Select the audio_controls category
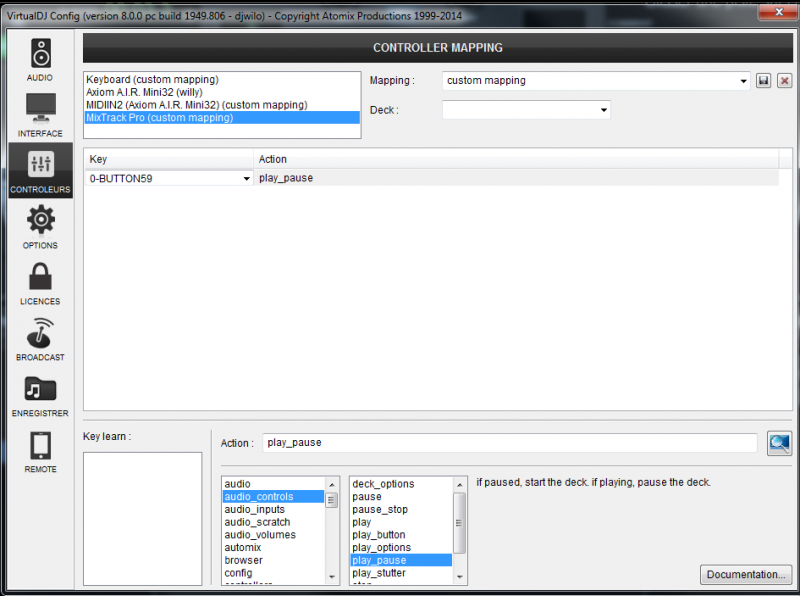This screenshot has width=800, height=596. tap(273, 496)
